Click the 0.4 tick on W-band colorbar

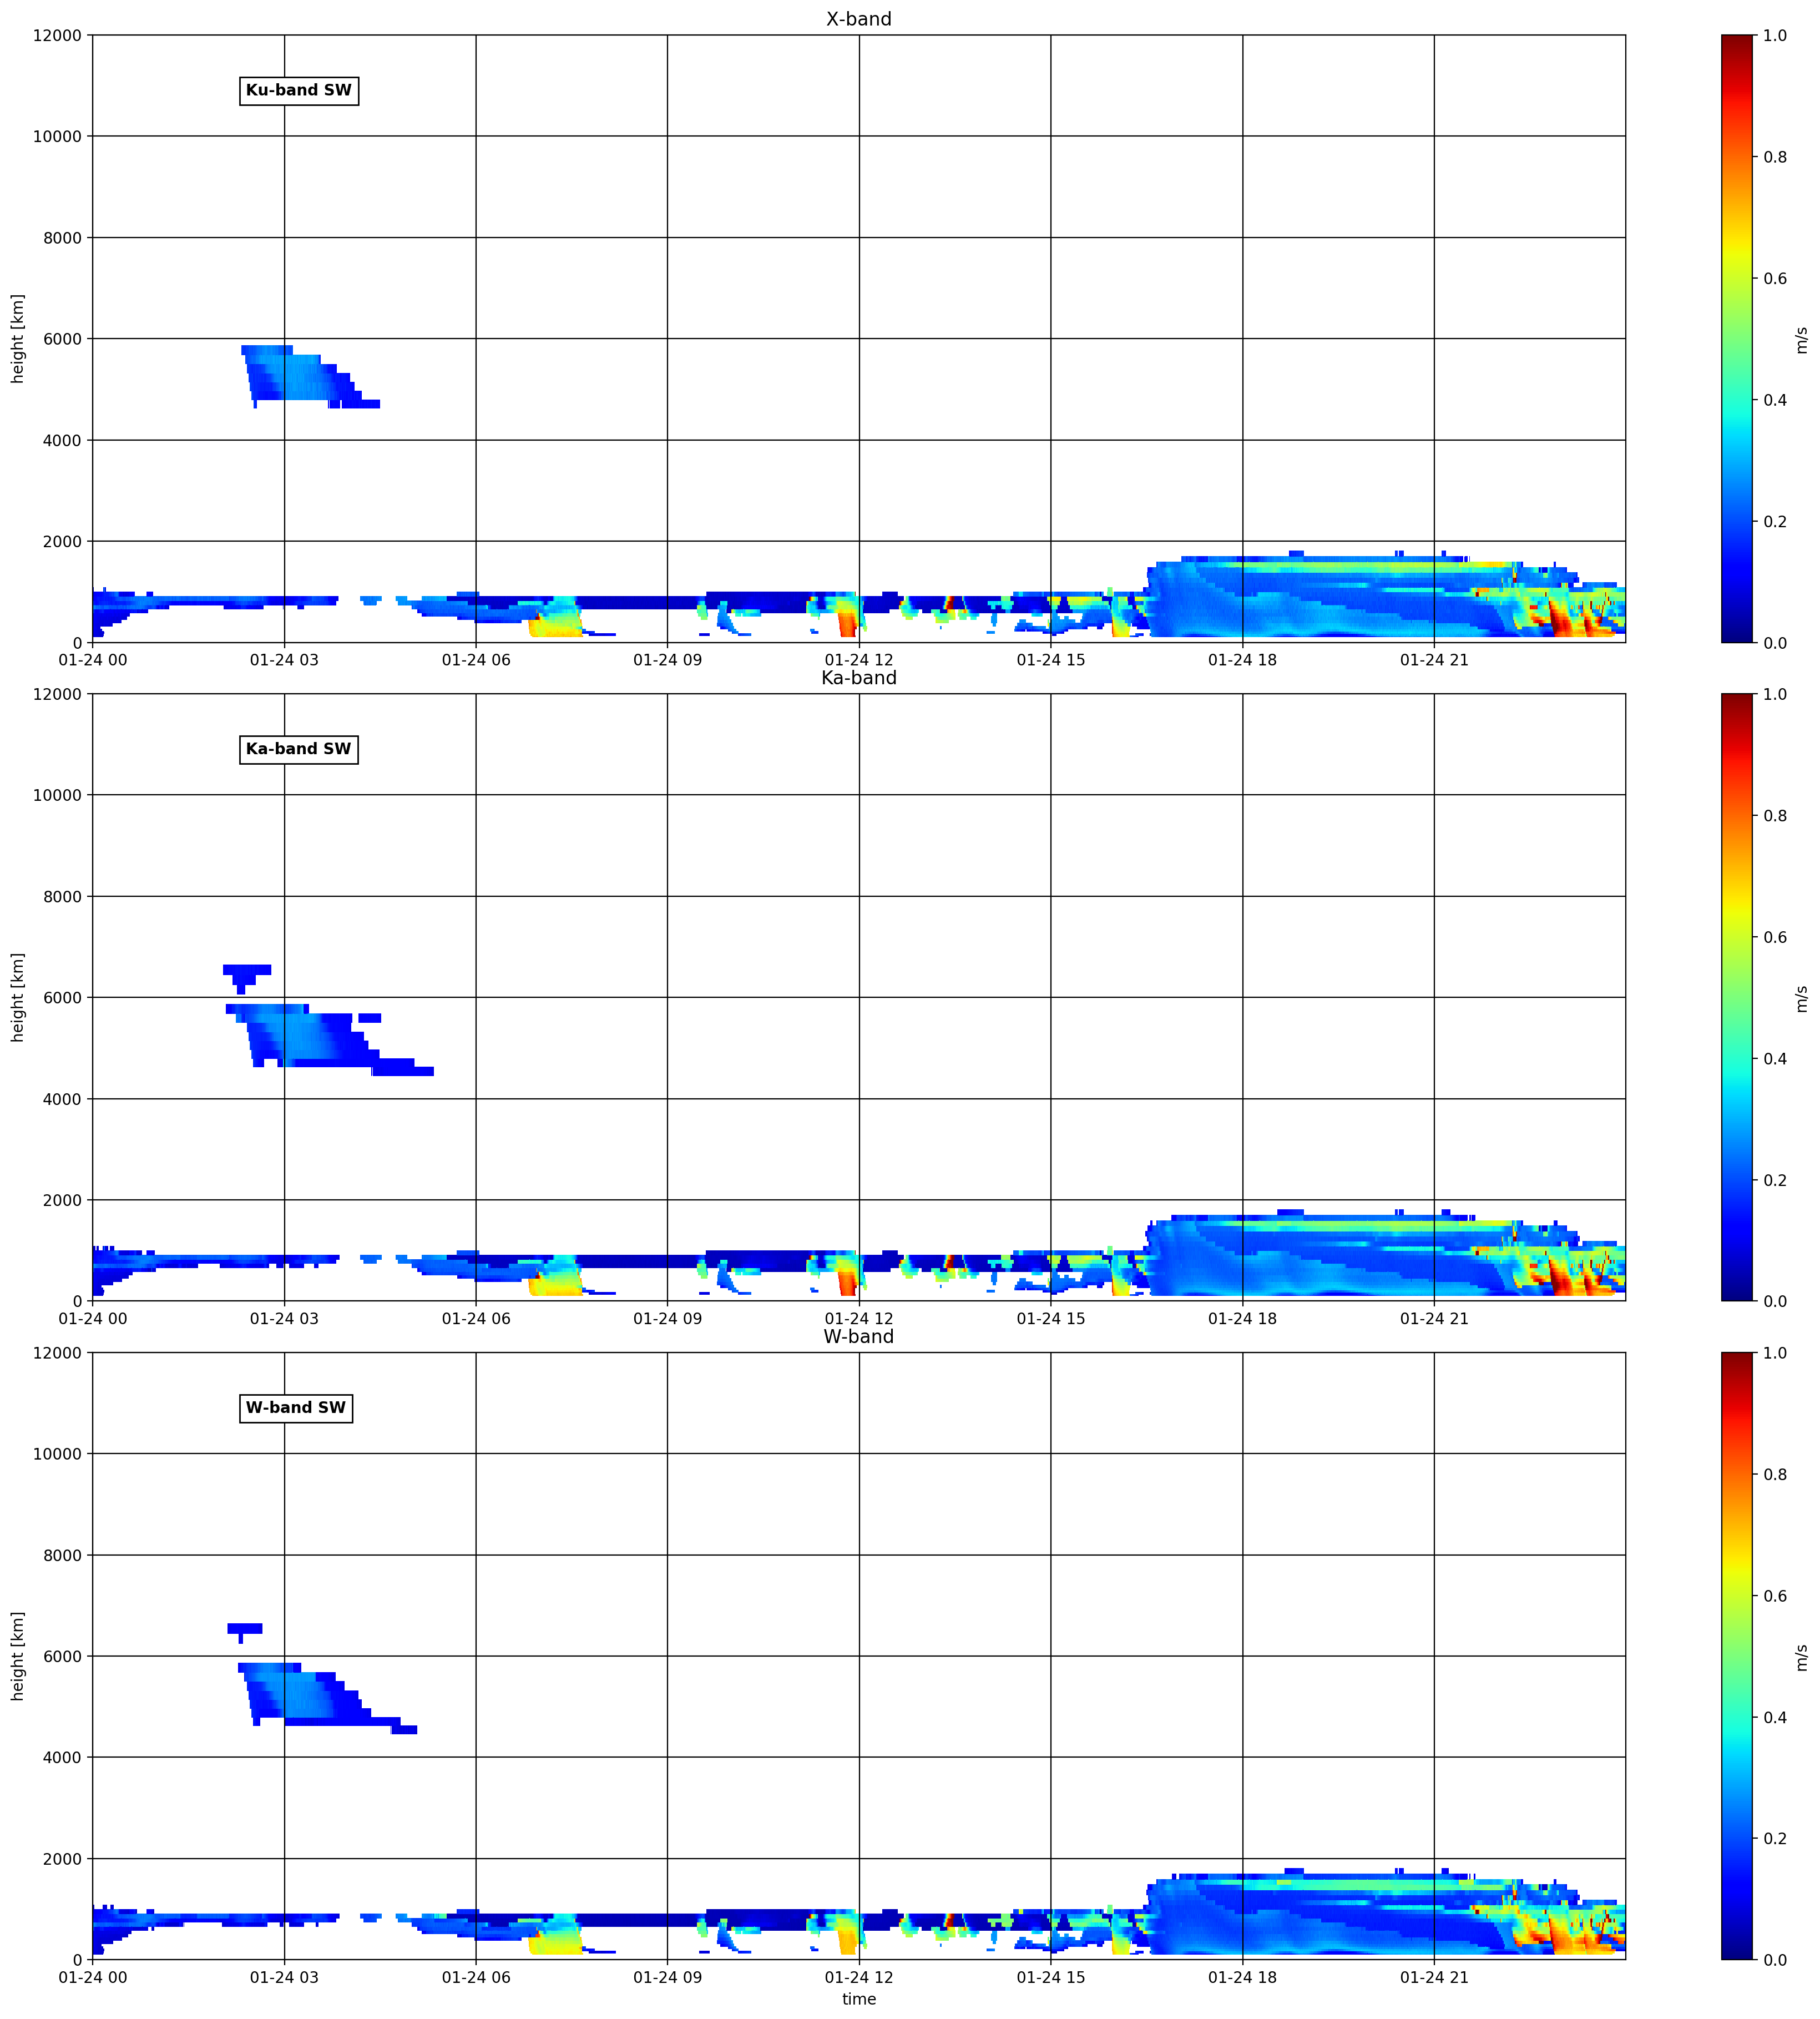pyautogui.click(x=1775, y=1718)
